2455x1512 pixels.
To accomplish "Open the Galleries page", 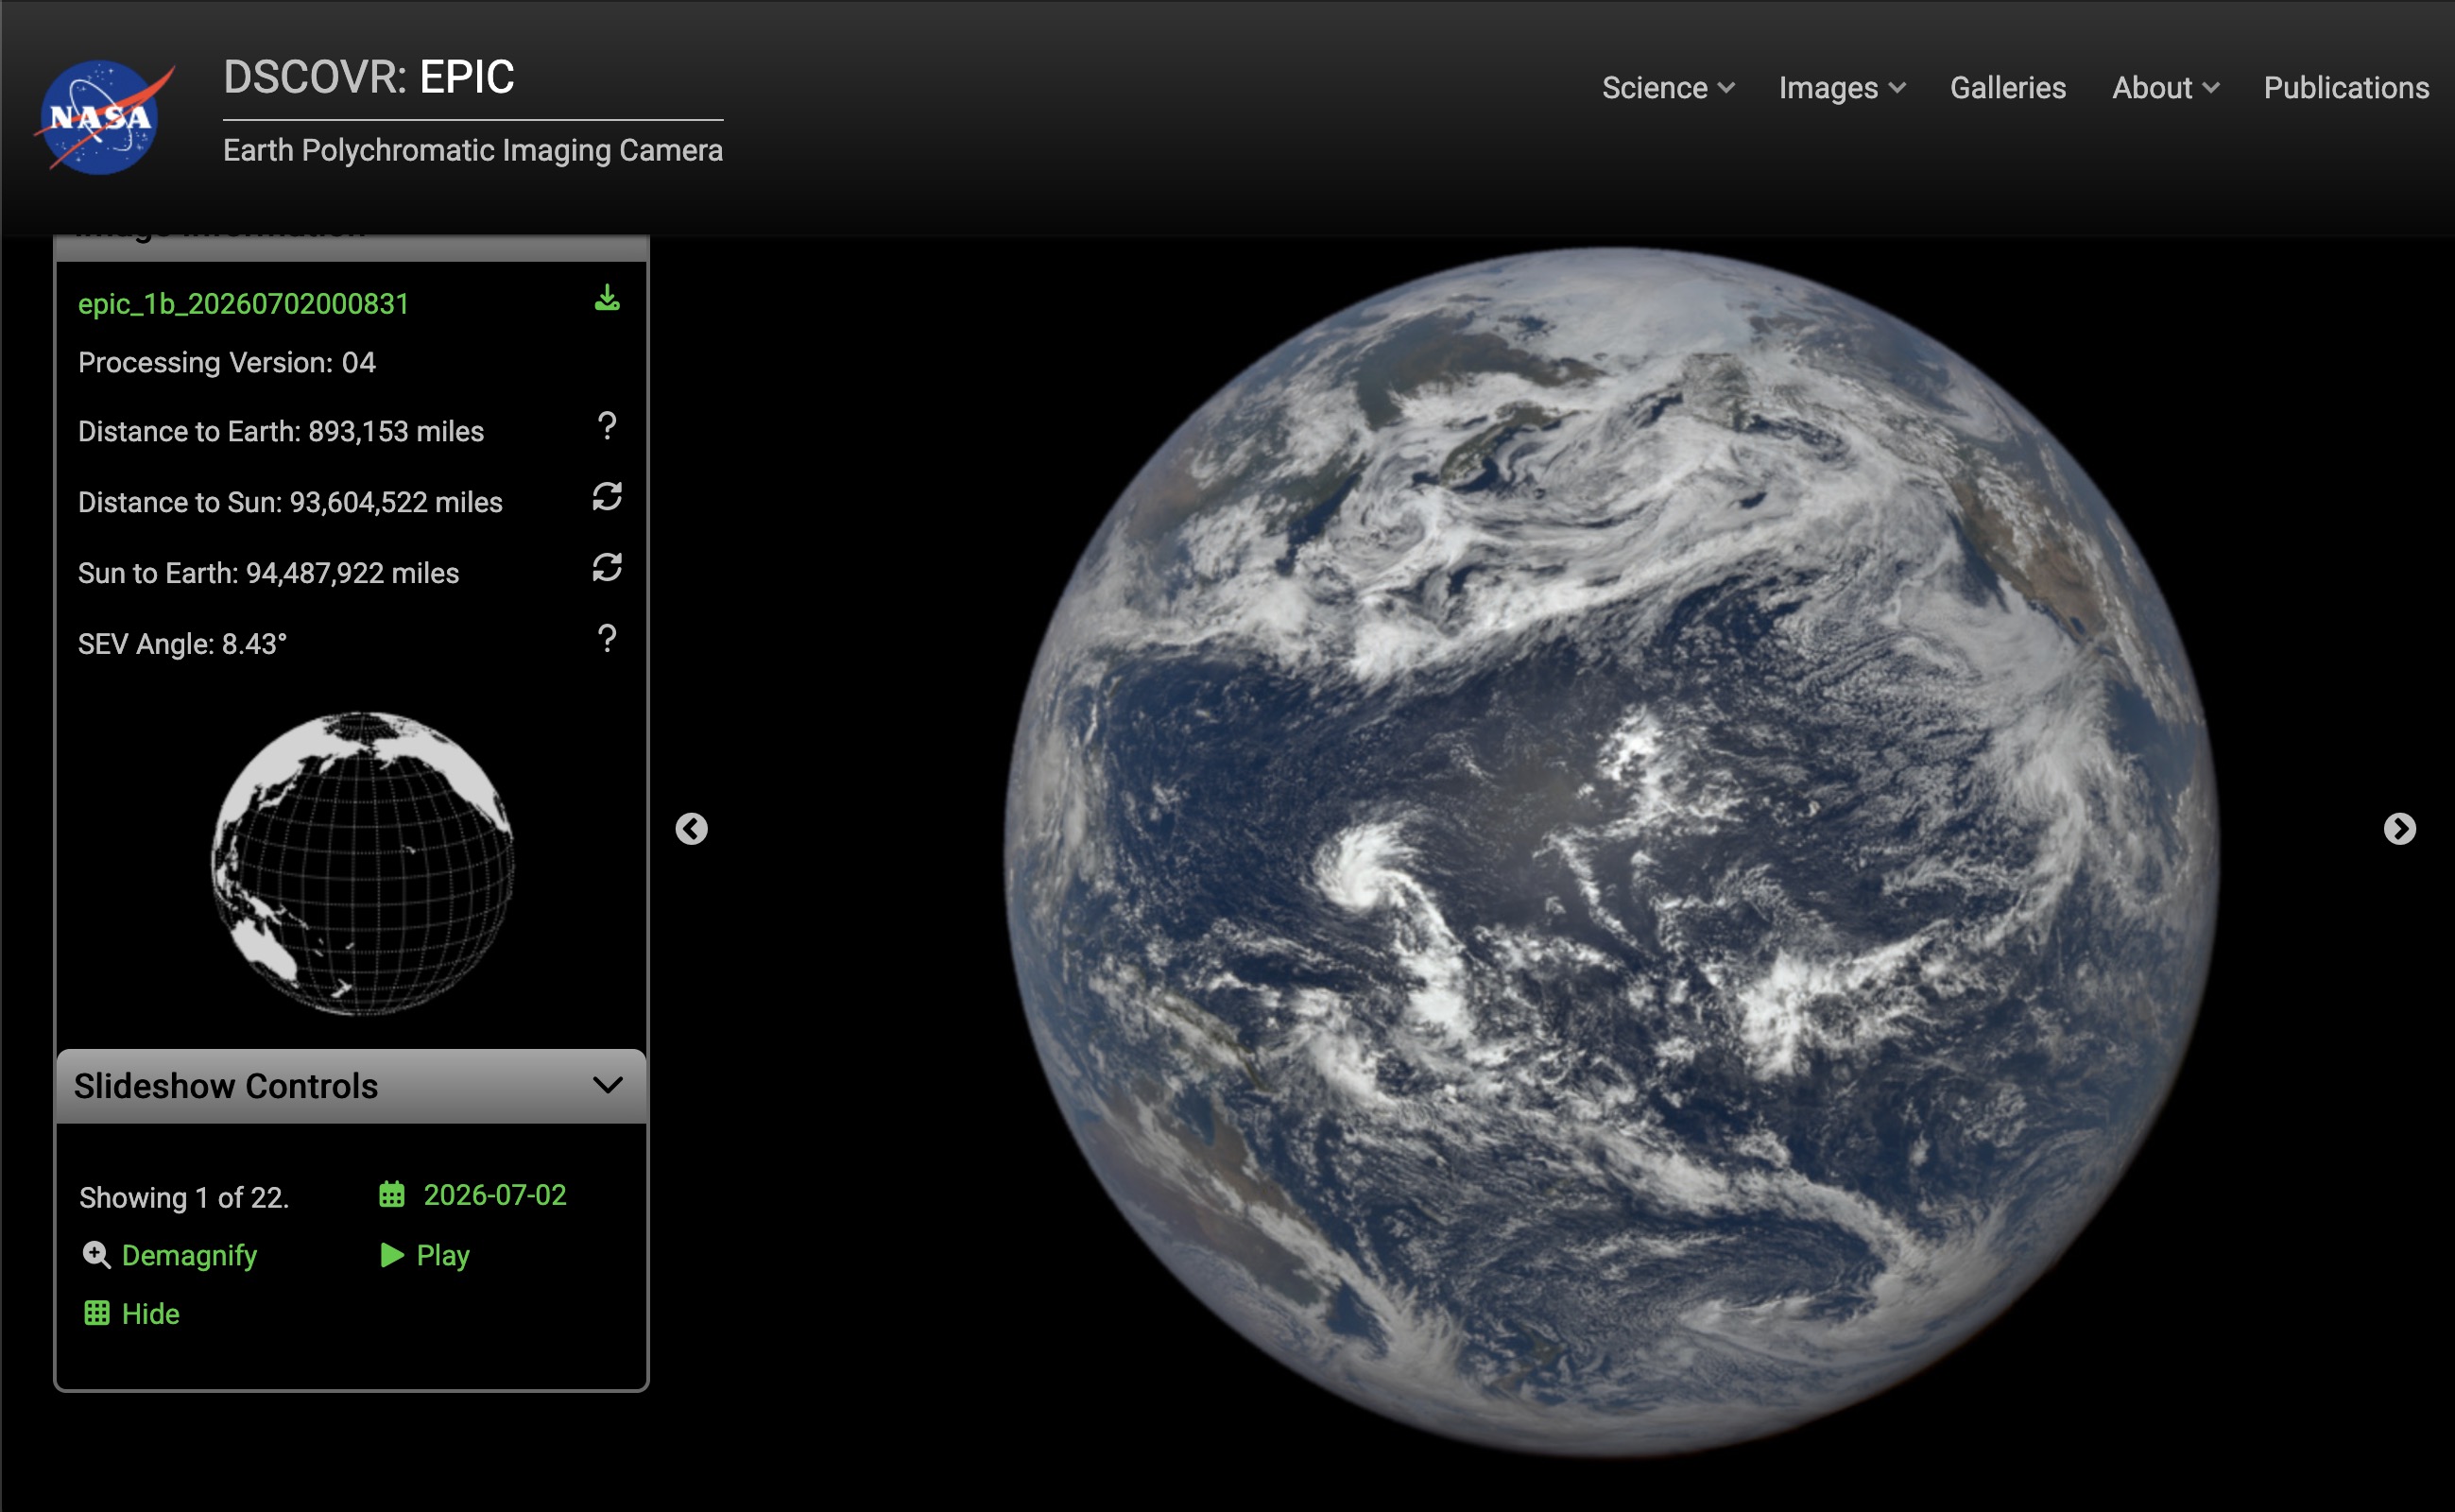I will (2007, 88).
